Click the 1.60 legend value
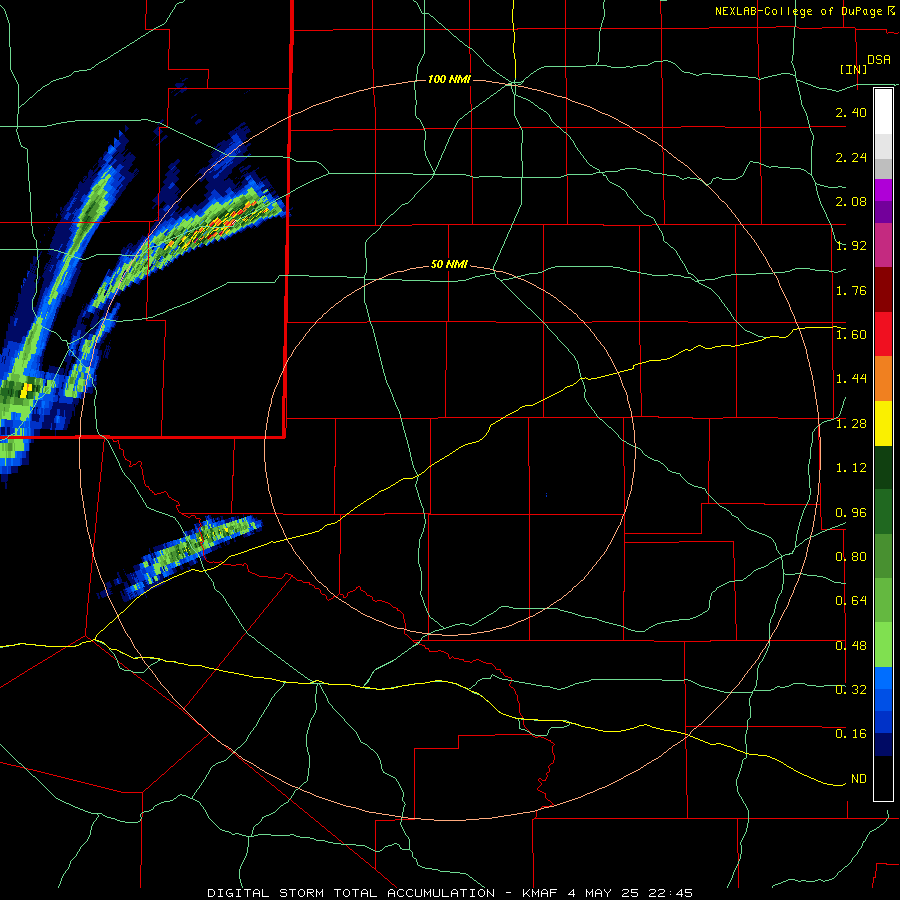Screen dimensions: 900x900 click(x=851, y=335)
